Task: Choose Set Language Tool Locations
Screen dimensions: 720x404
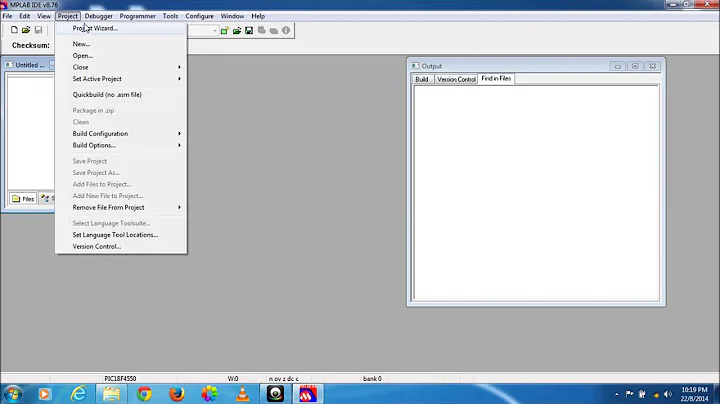Action: pyautogui.click(x=115, y=235)
